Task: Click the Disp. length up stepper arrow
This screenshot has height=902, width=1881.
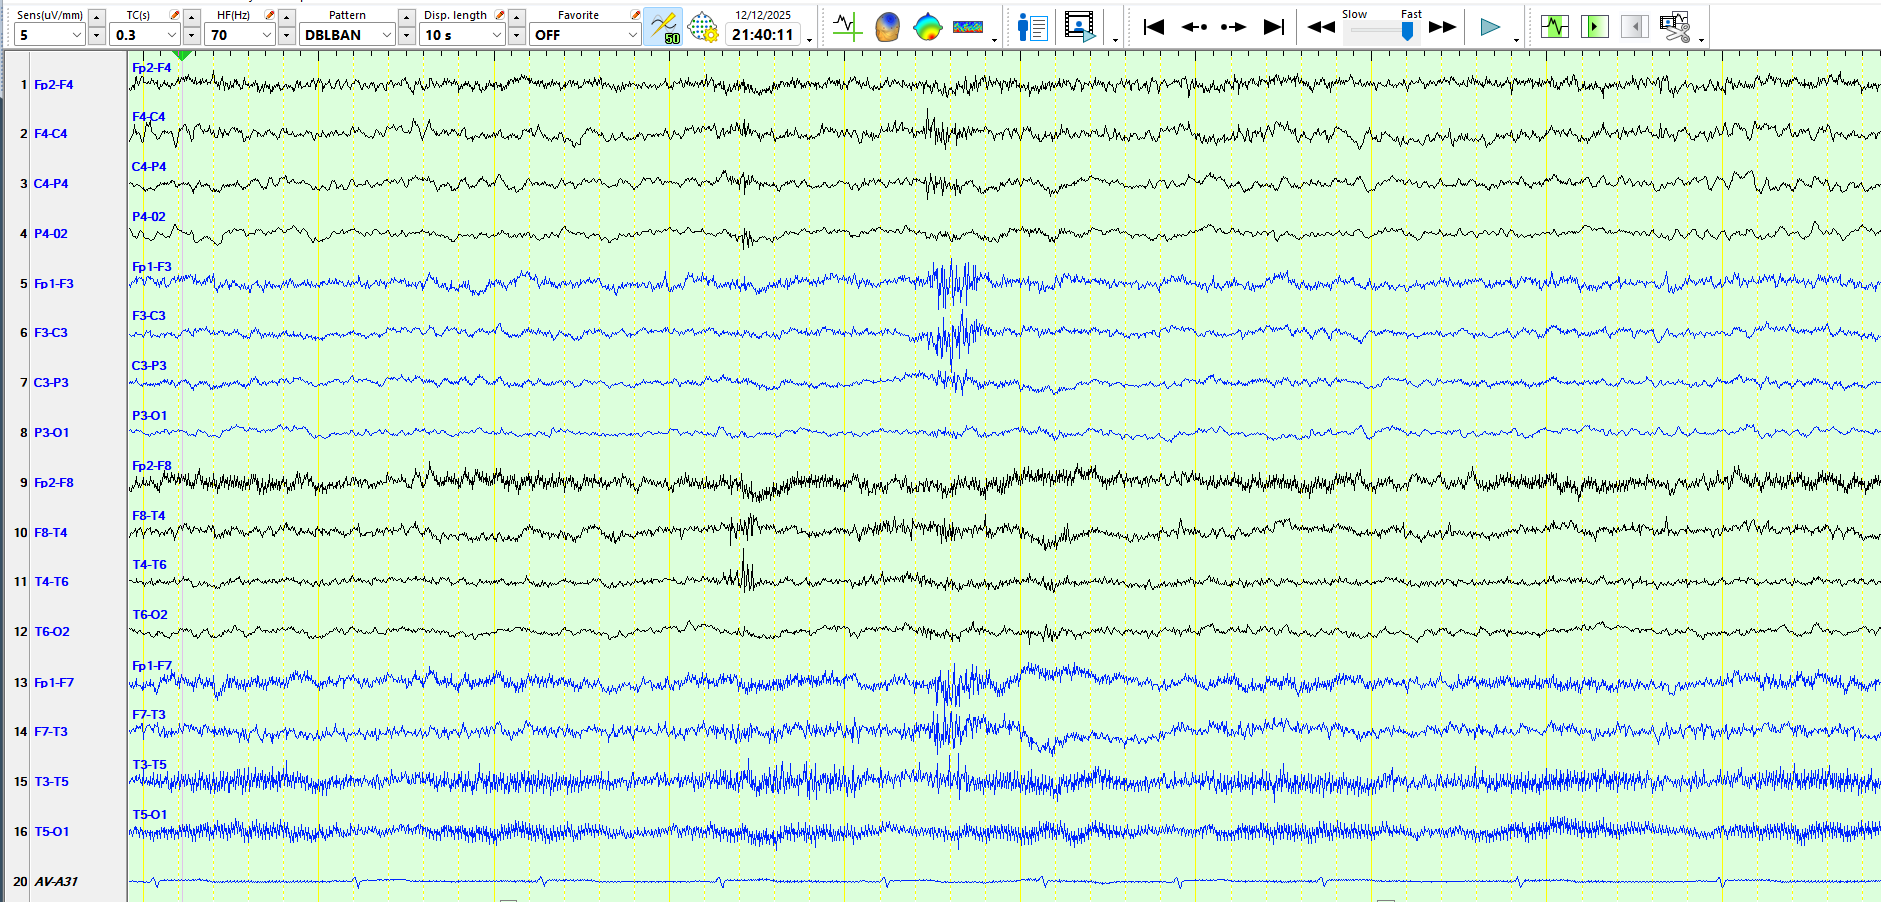Action: coord(516,17)
